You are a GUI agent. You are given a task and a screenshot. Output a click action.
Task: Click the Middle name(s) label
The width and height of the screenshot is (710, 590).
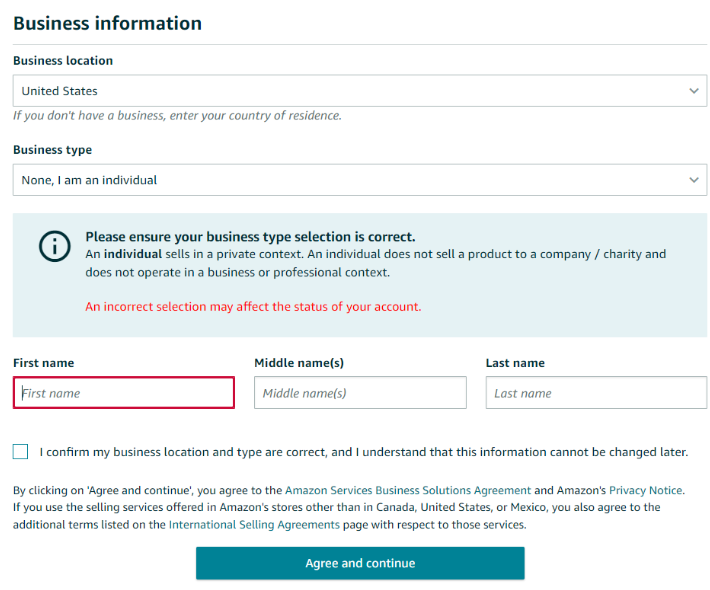pos(299,363)
